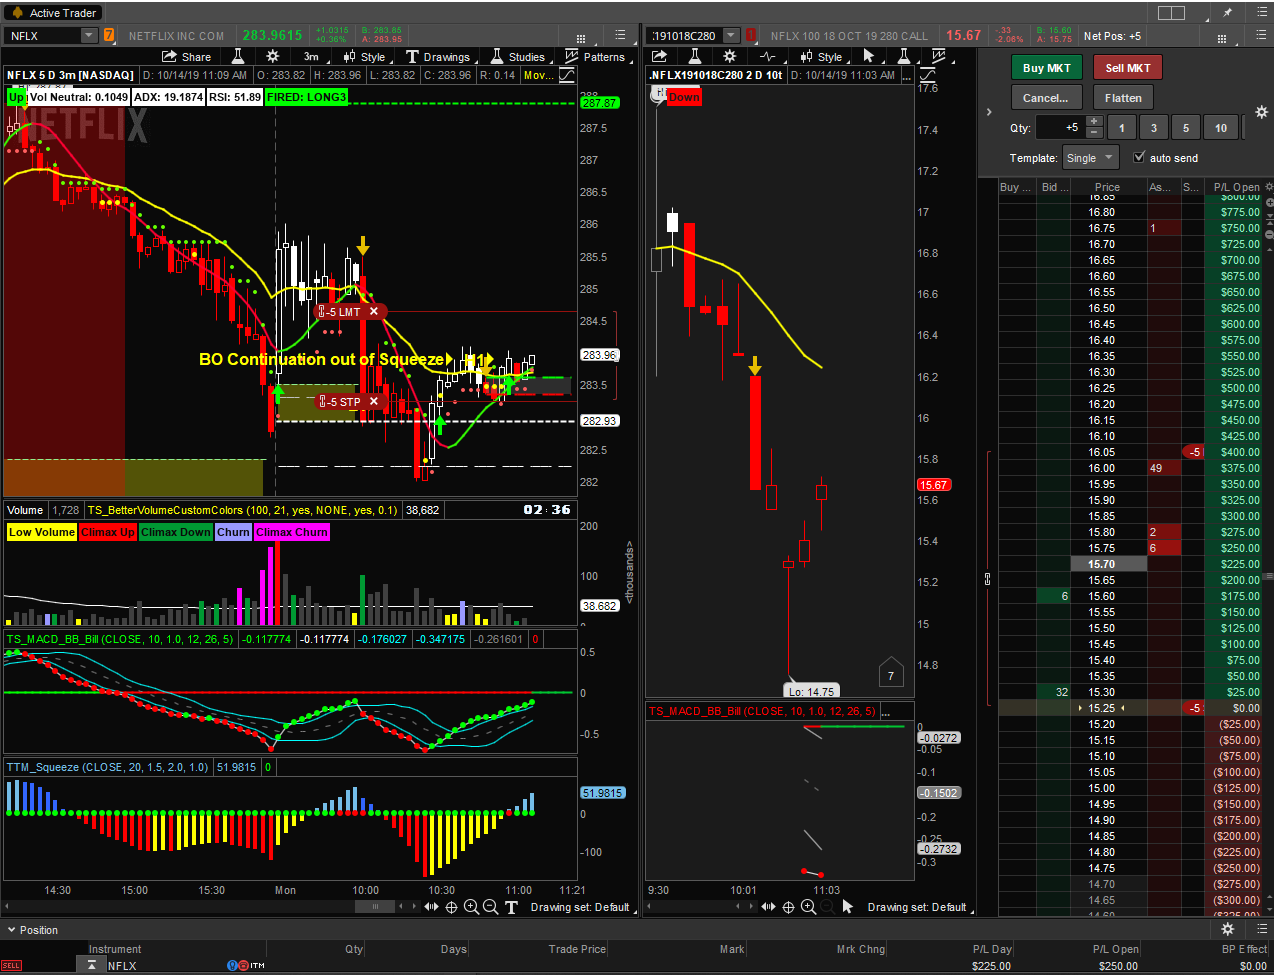Open the dual-pane layout selector

1171,13
